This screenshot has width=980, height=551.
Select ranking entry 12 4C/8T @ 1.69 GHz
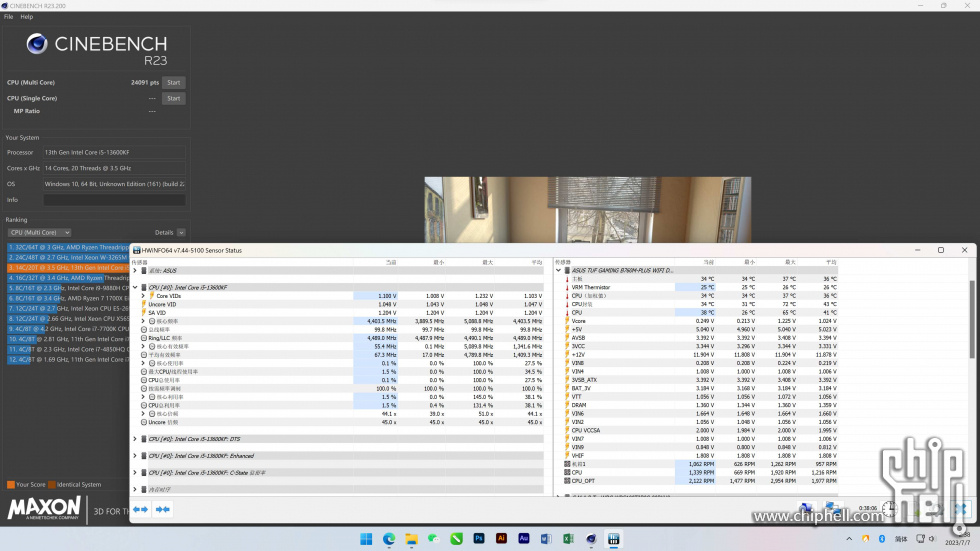68,359
